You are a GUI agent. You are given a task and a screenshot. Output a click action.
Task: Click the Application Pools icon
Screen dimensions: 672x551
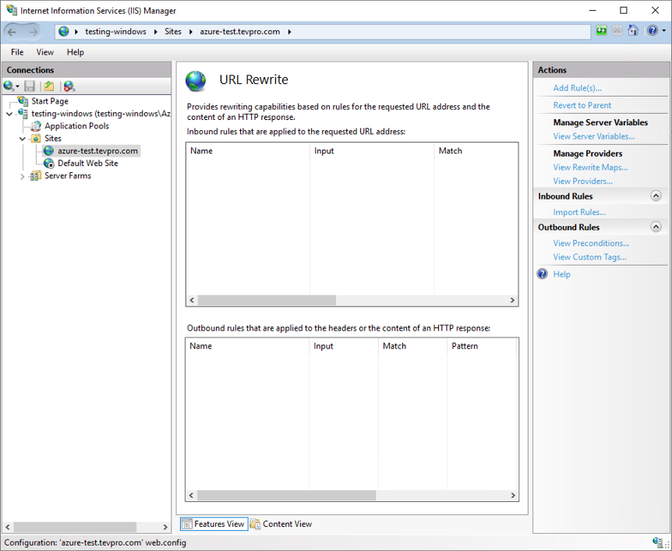pos(36,126)
